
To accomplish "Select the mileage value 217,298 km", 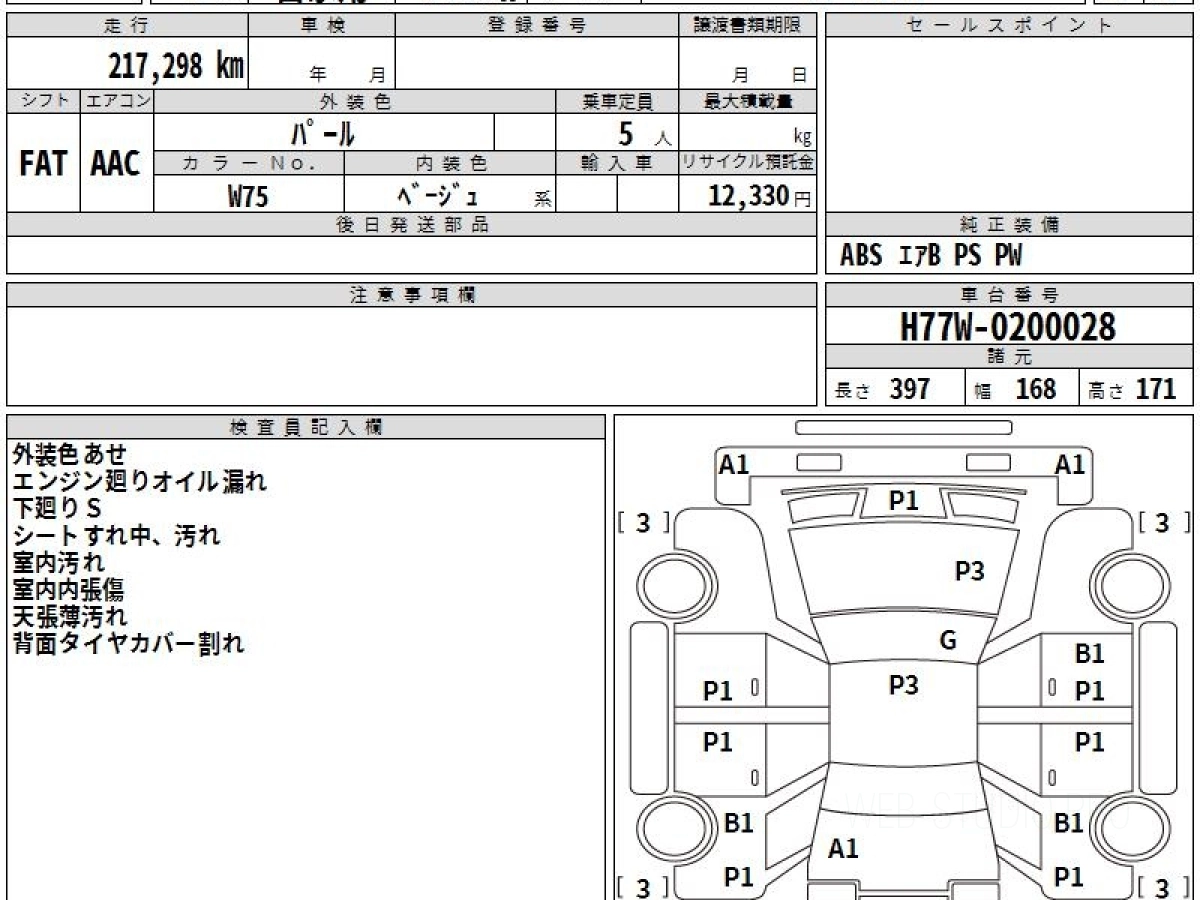I will point(176,64).
